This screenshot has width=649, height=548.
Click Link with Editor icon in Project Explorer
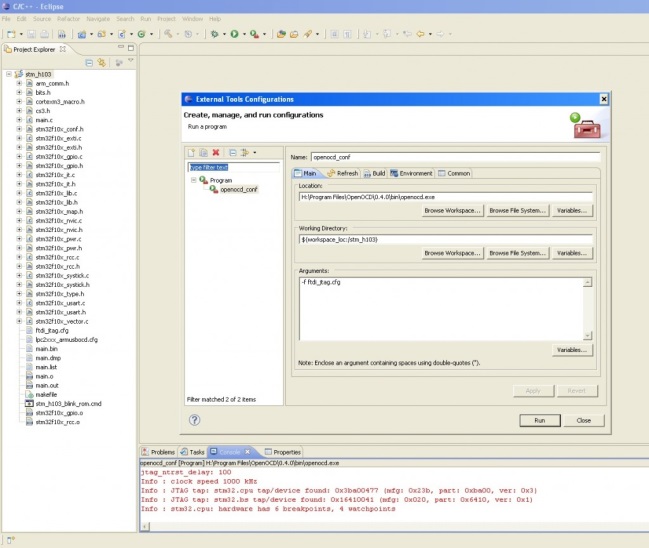click(x=100, y=62)
